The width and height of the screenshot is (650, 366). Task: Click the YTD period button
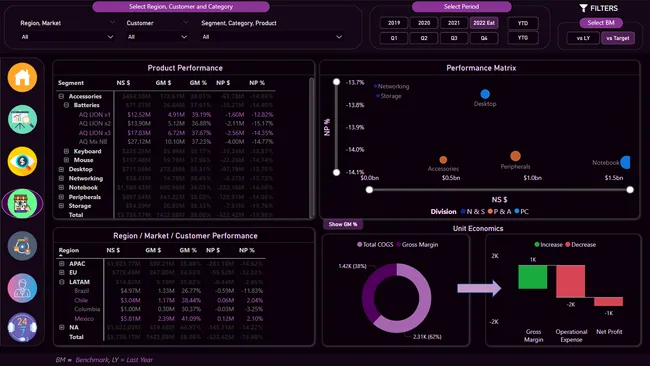pyautogui.click(x=523, y=23)
